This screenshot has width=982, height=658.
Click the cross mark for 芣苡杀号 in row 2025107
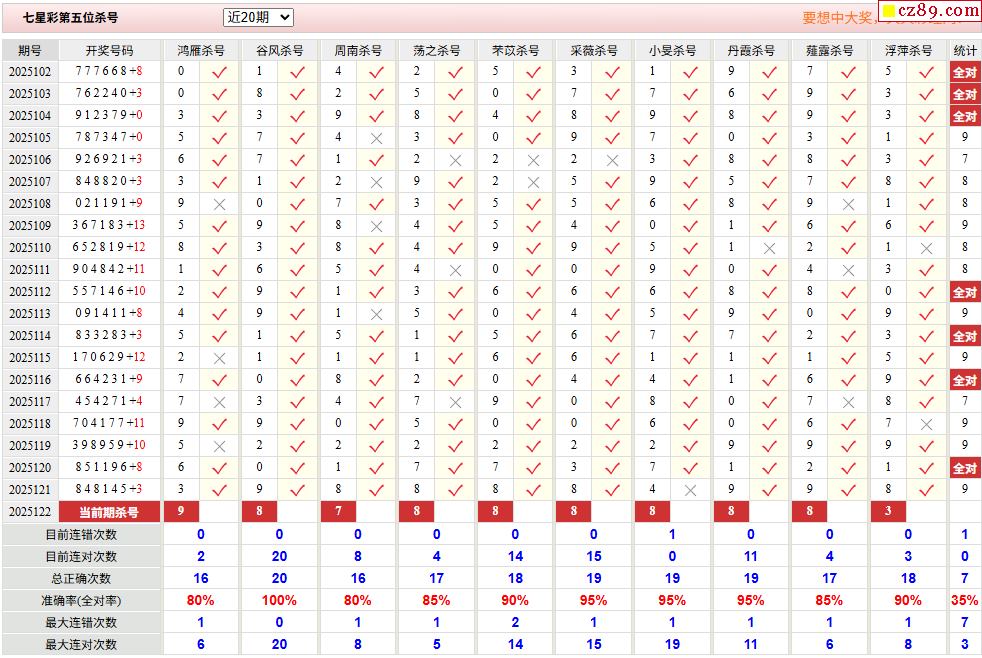534,182
